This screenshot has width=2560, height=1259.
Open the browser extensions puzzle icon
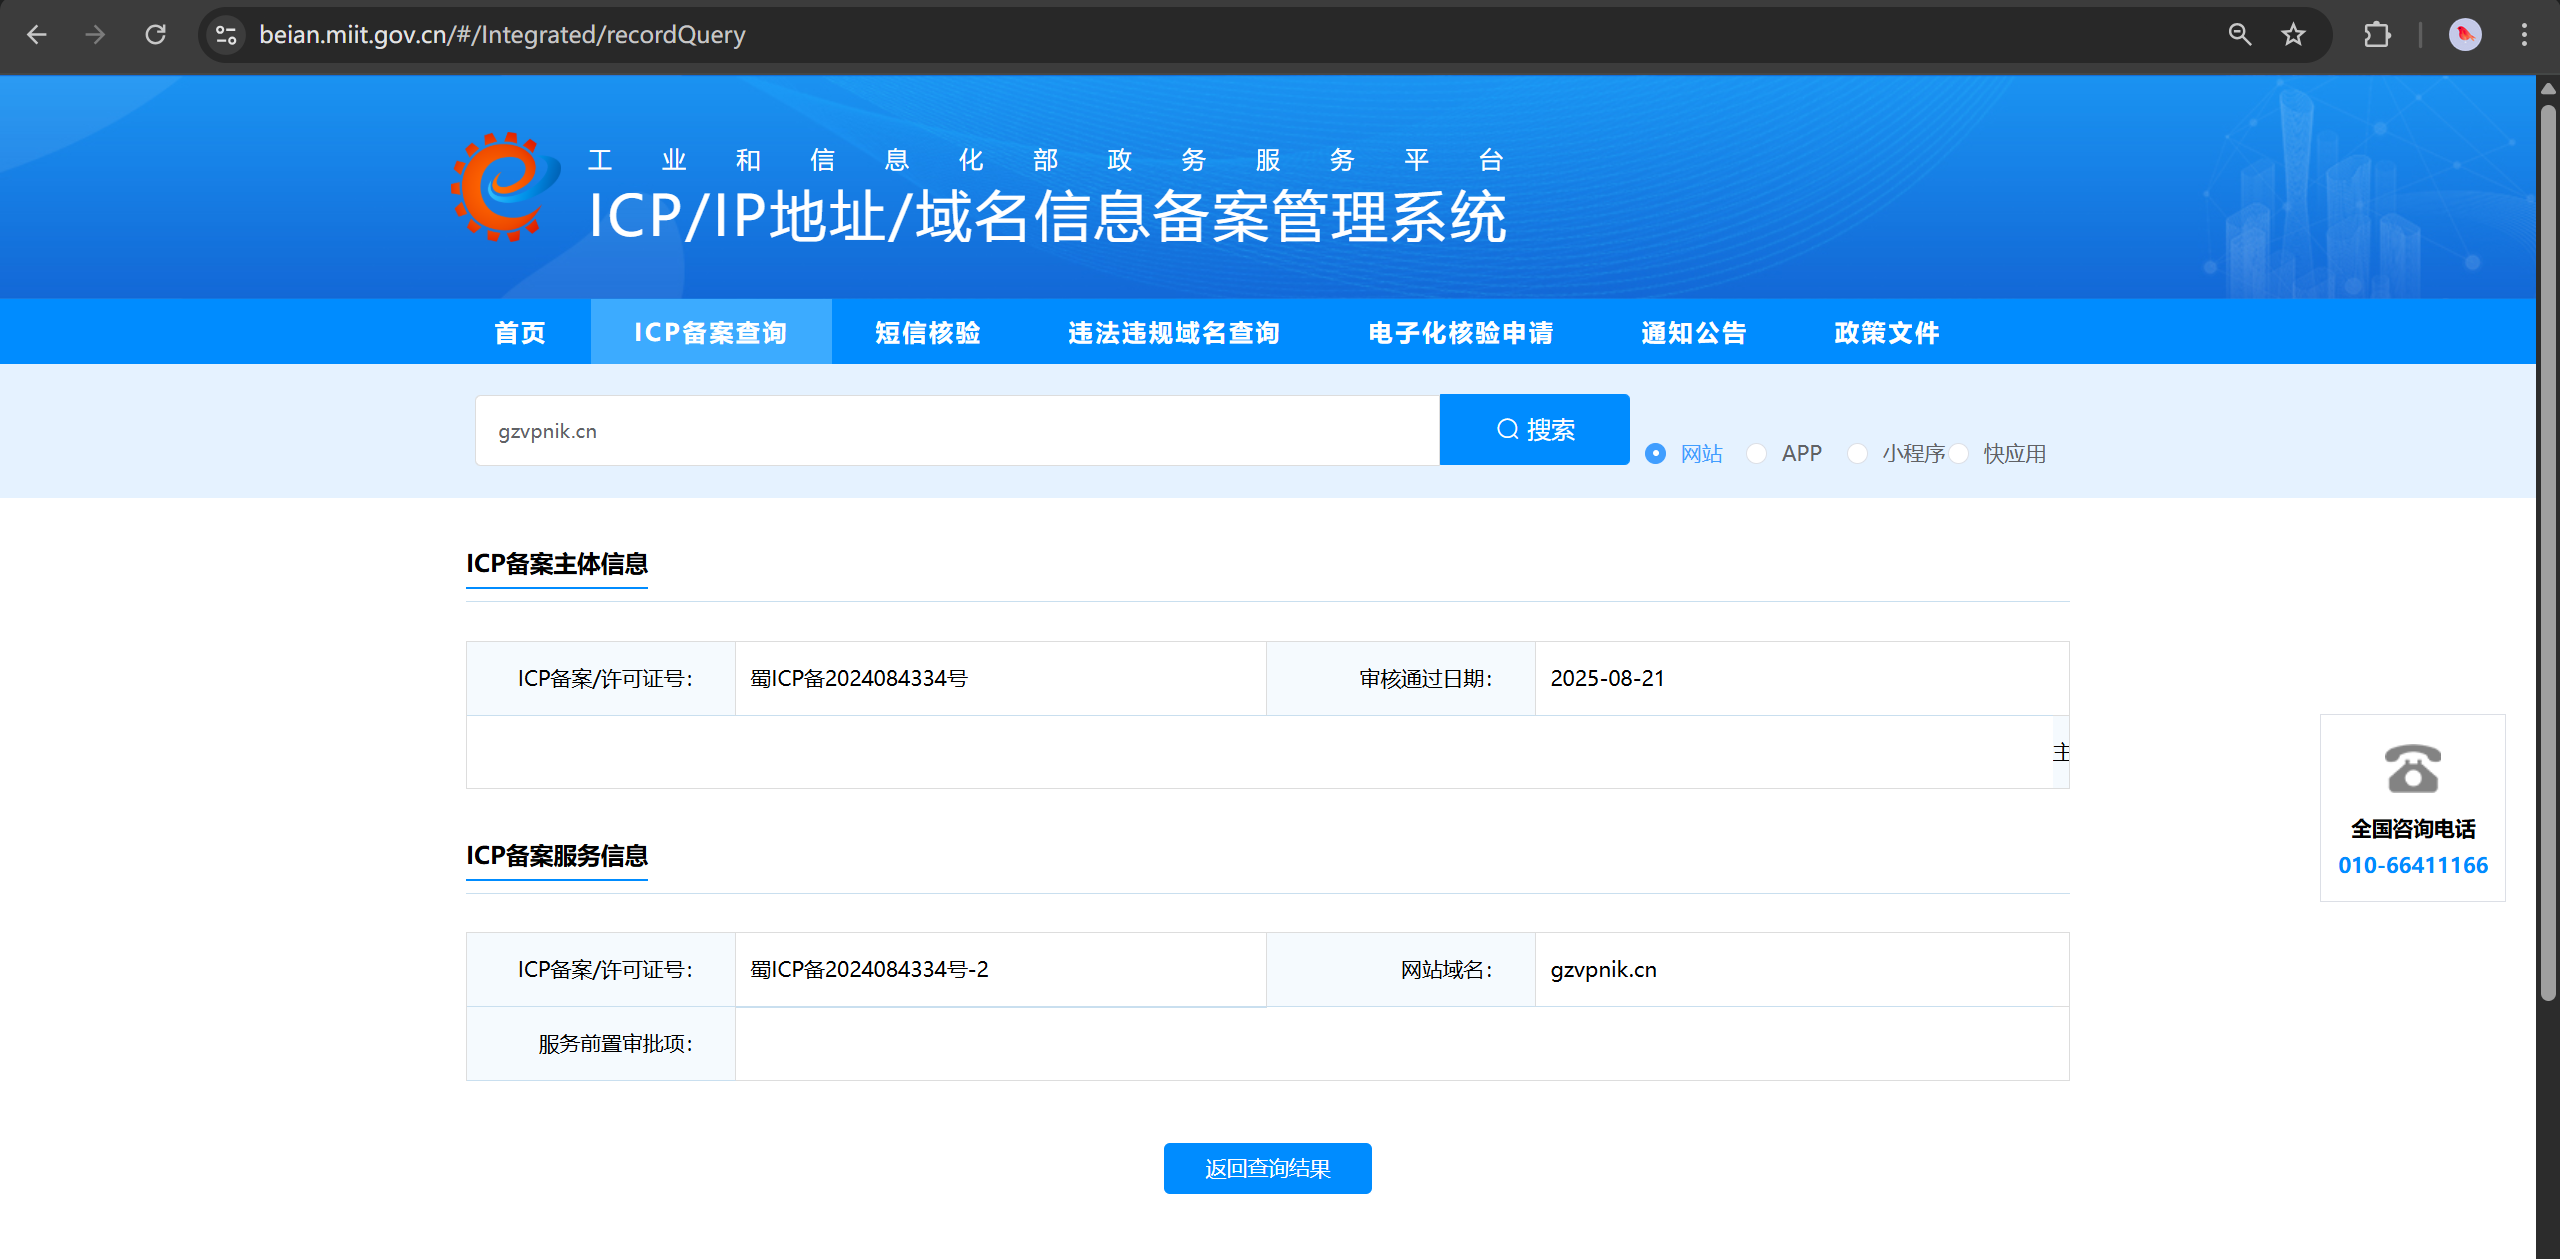tap(2377, 35)
